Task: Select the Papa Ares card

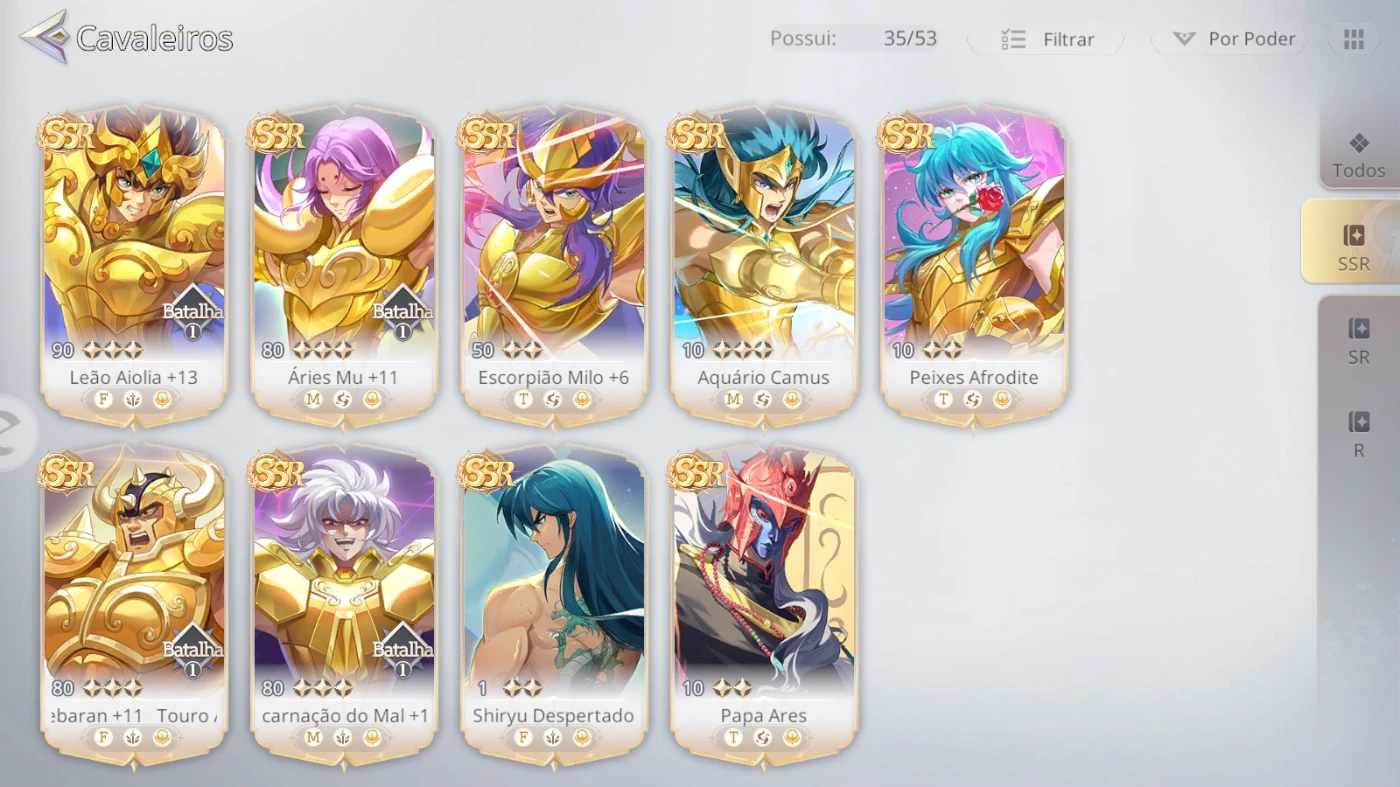Action: click(x=764, y=605)
